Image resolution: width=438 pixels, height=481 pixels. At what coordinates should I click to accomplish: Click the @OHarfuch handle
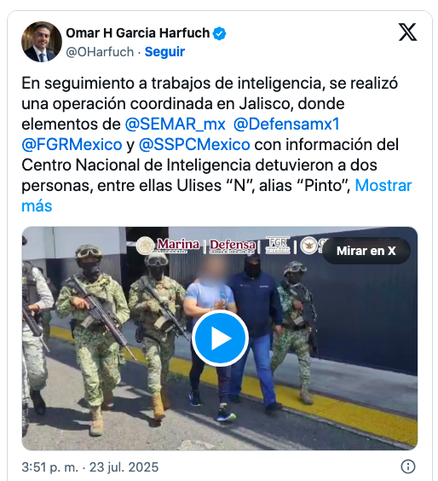click(100, 52)
